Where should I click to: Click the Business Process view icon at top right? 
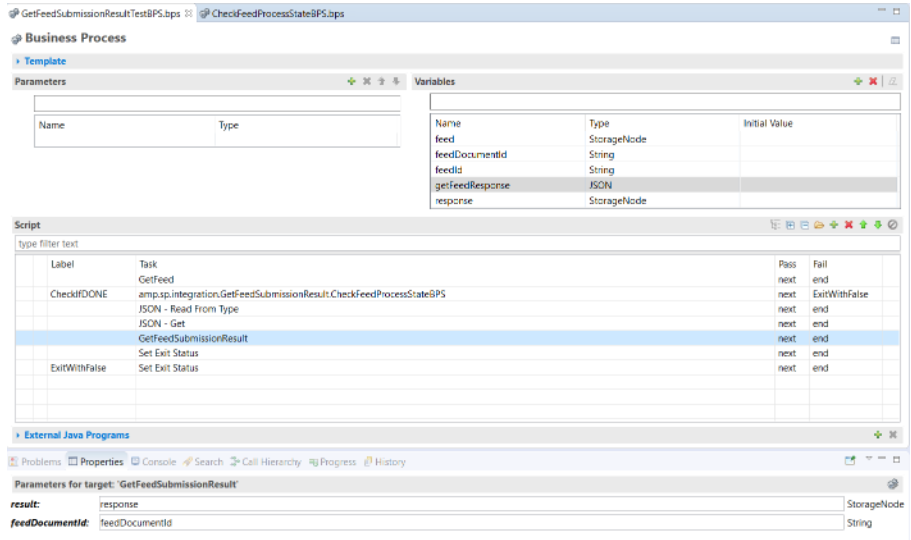(895, 40)
